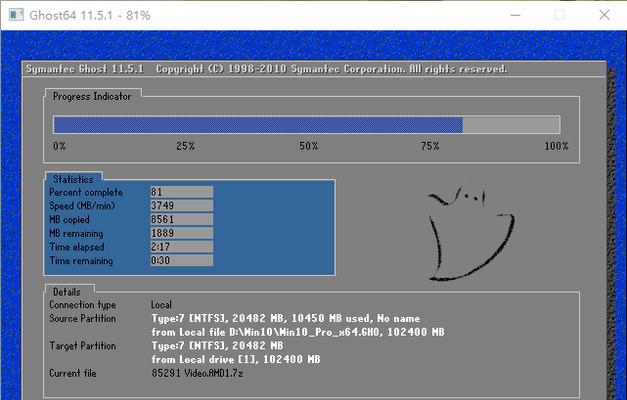The width and height of the screenshot is (627, 400).
Task: Click the Speed (MB/min) label
Action: point(82,206)
